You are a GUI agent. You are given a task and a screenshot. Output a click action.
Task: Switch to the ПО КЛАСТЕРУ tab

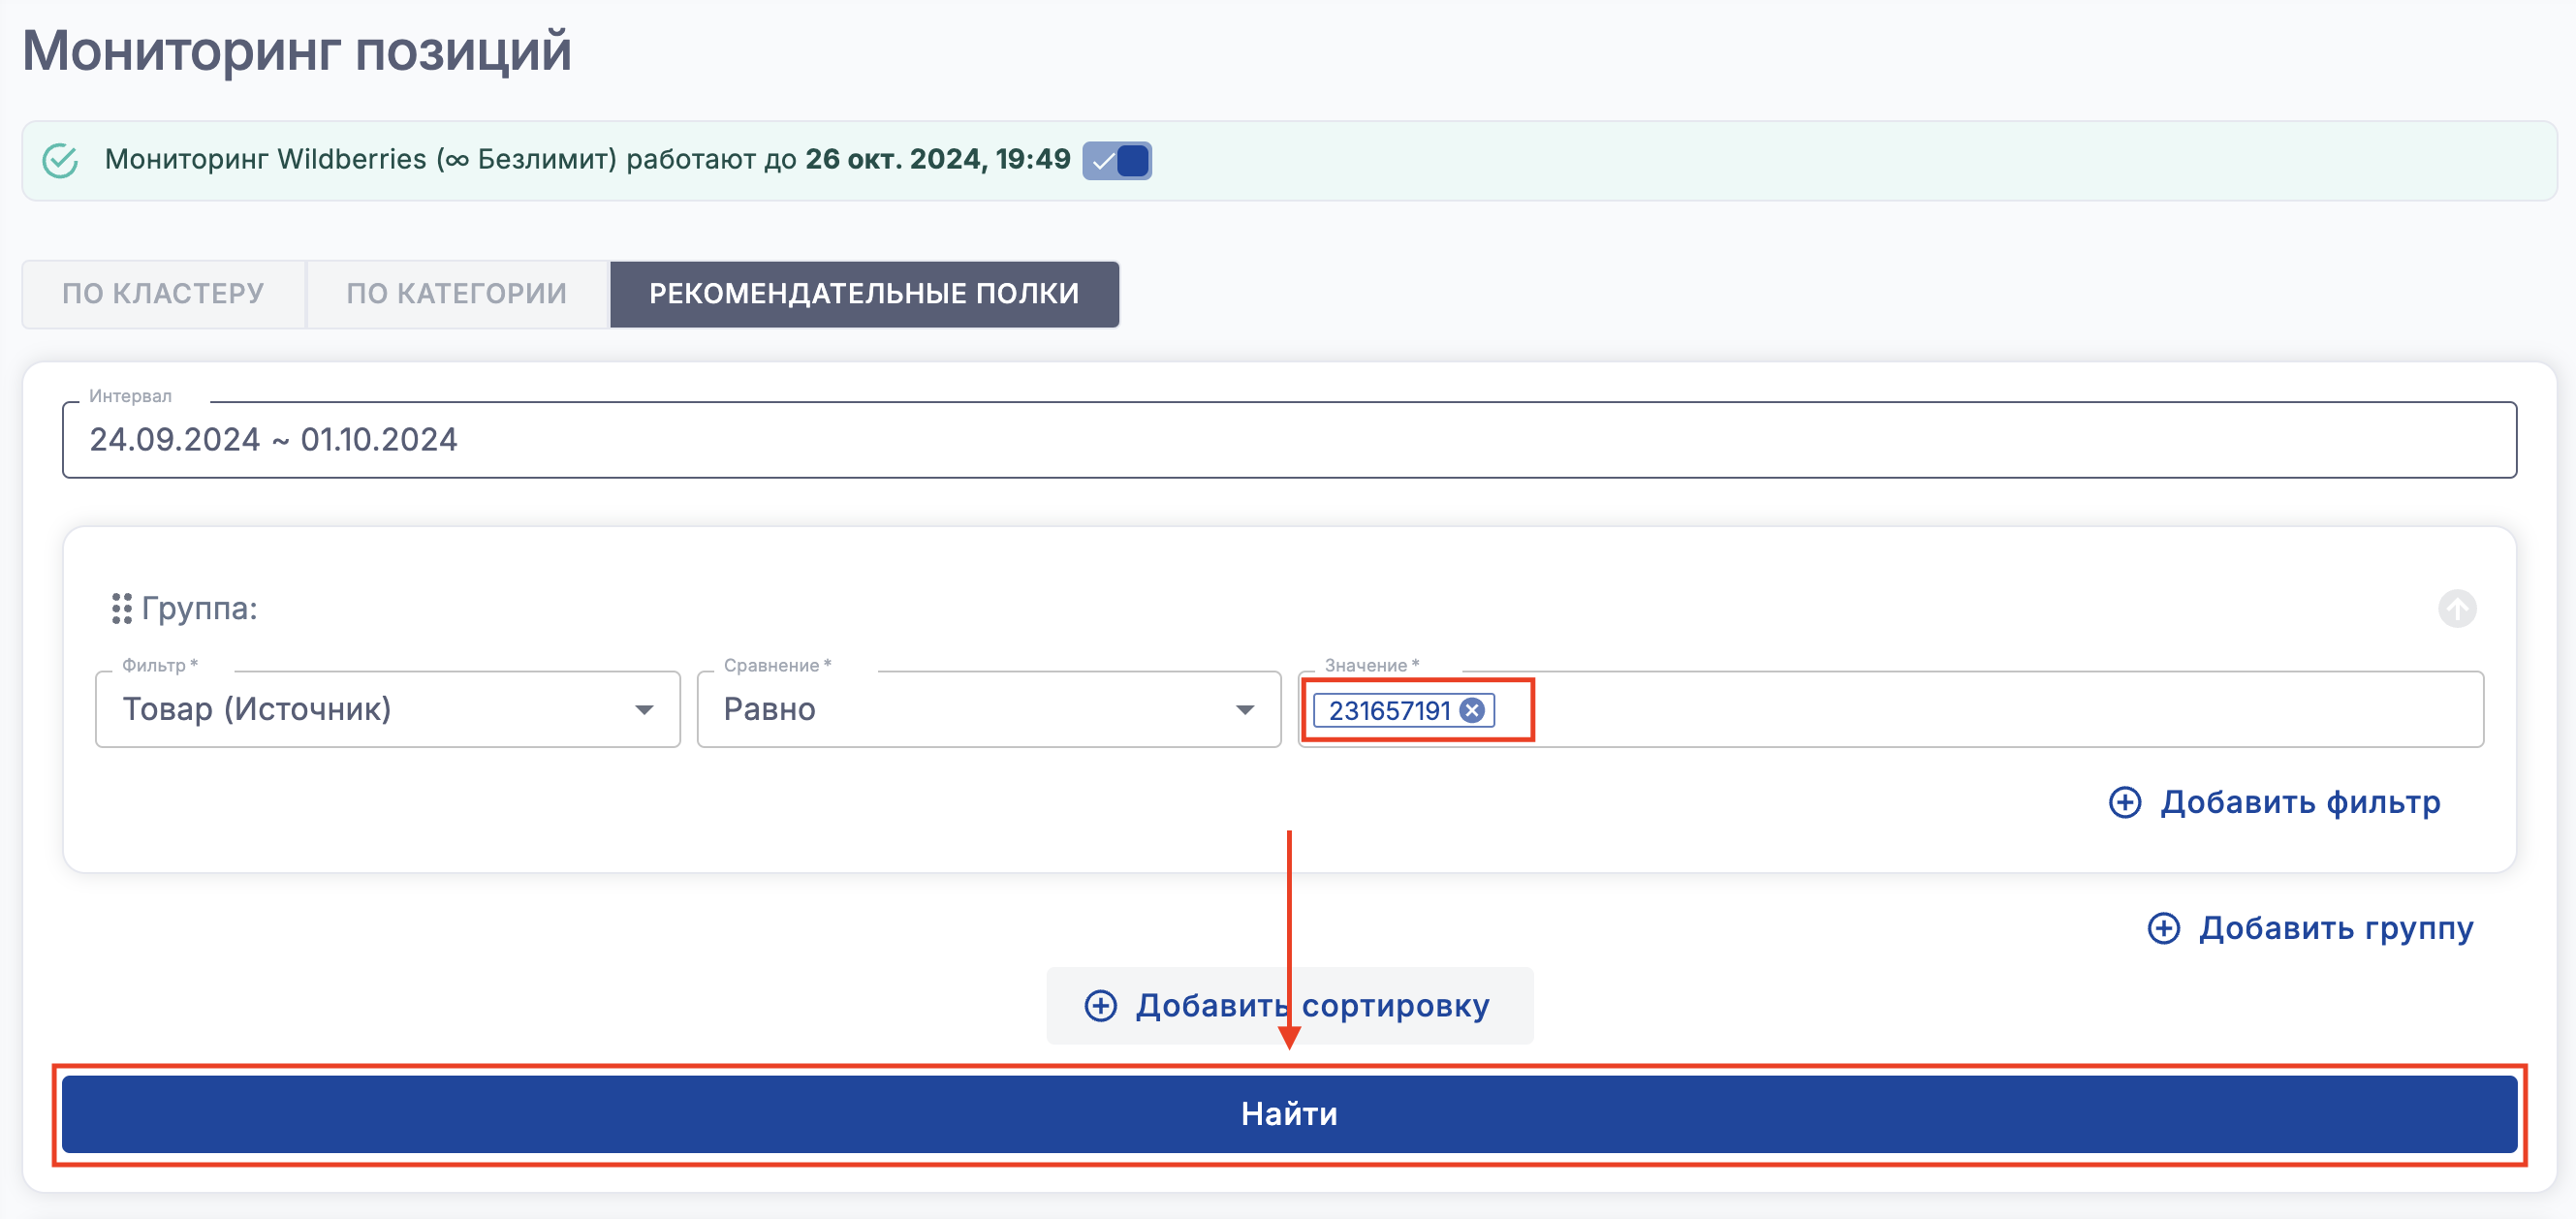click(x=163, y=294)
